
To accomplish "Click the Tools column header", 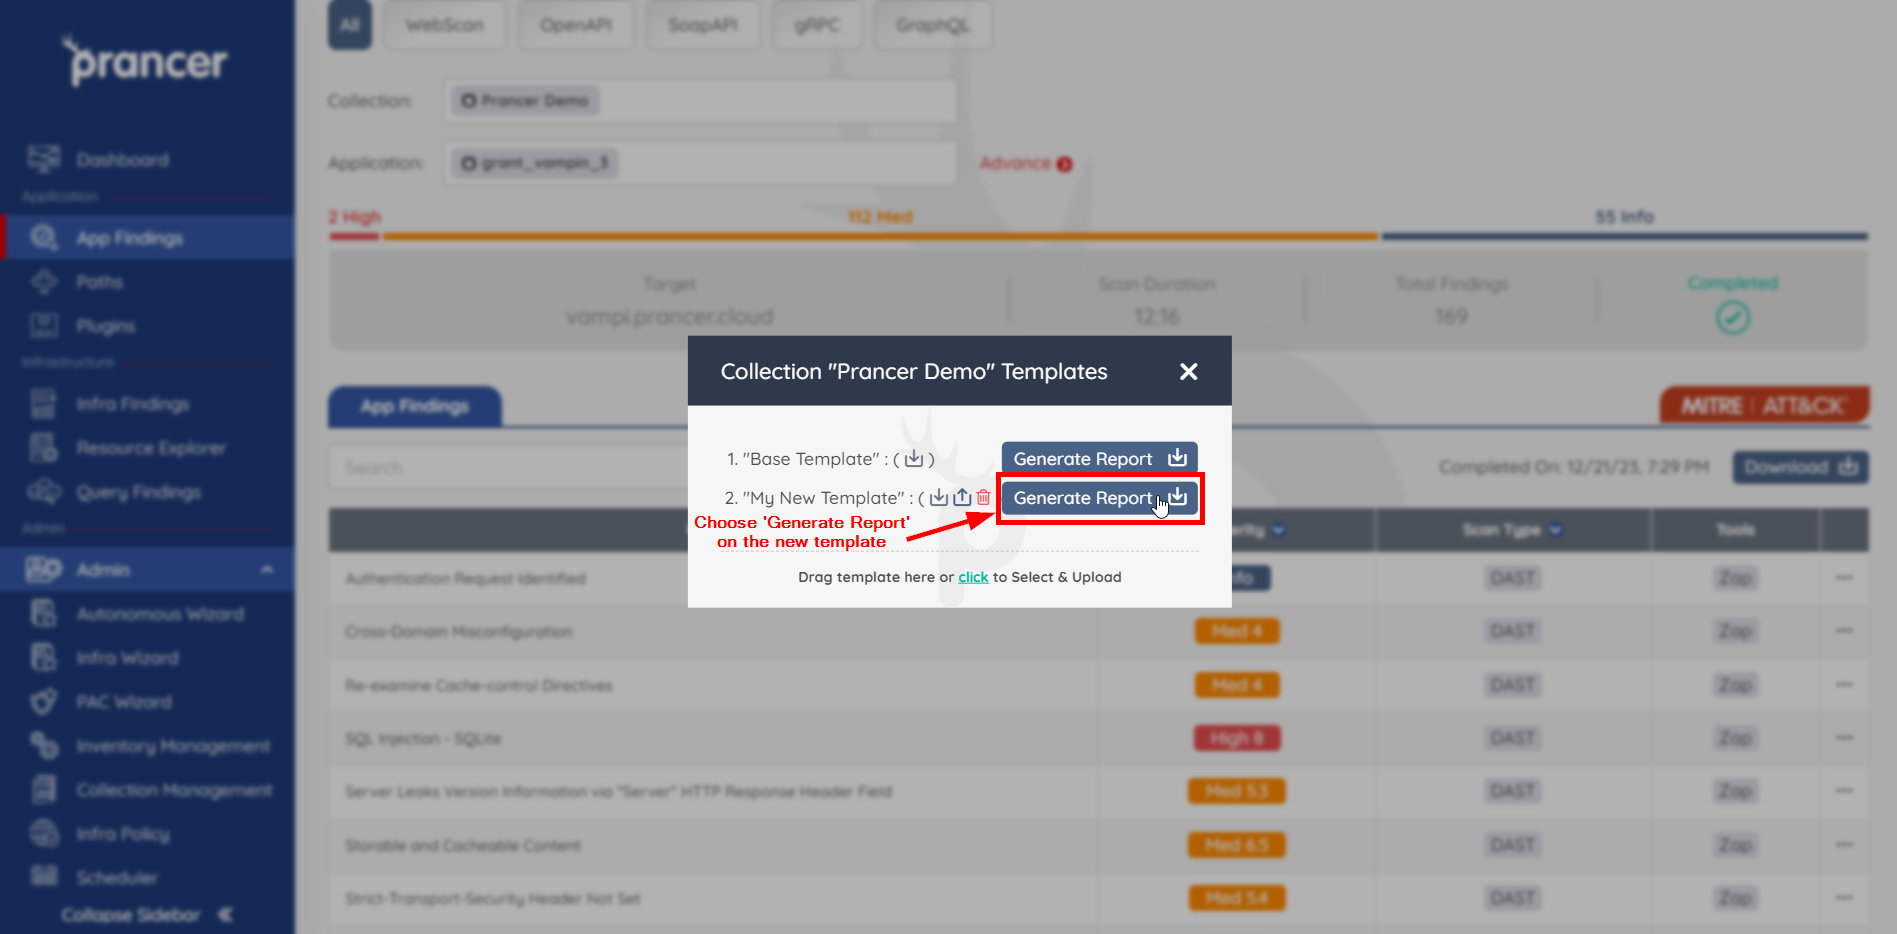I will (x=1736, y=530).
